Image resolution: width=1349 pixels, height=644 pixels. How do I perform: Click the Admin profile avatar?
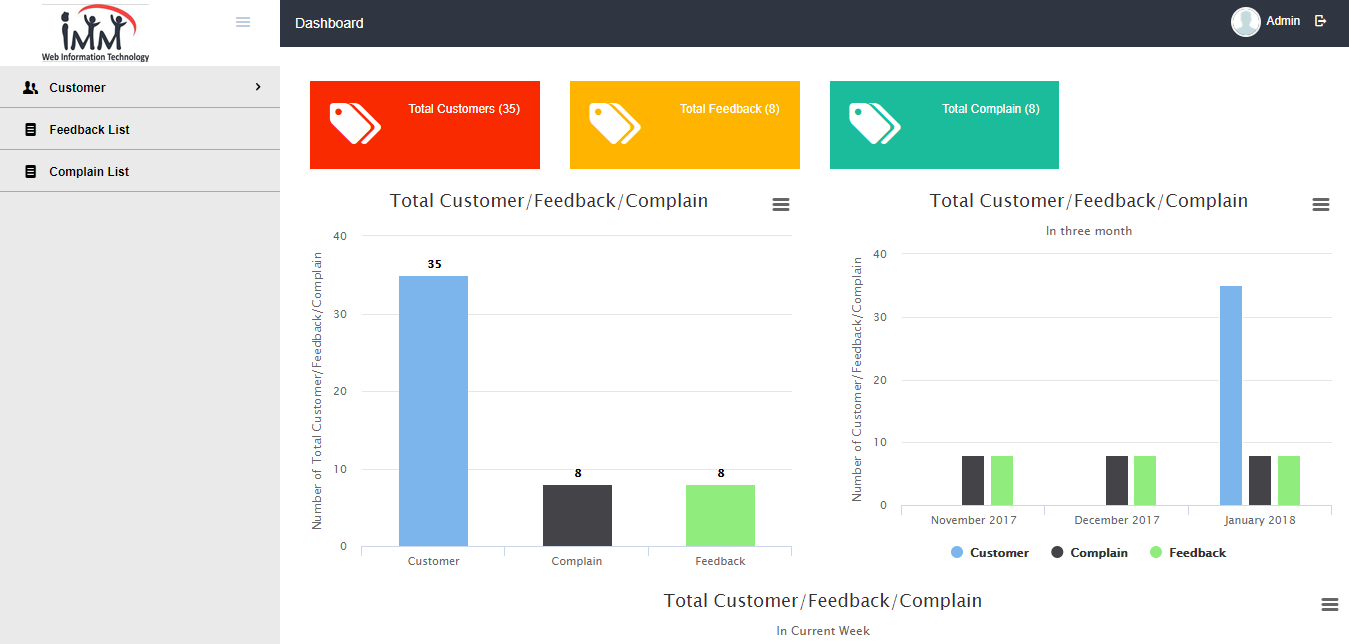(x=1245, y=22)
